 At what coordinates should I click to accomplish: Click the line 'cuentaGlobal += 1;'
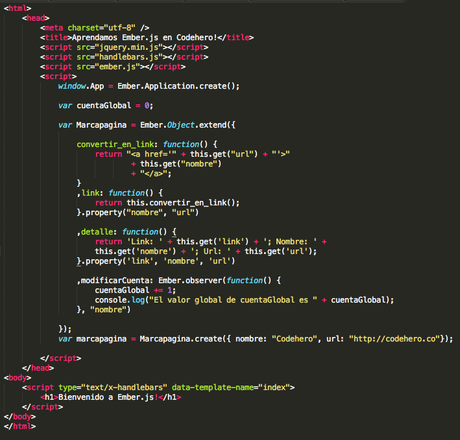click(x=135, y=290)
